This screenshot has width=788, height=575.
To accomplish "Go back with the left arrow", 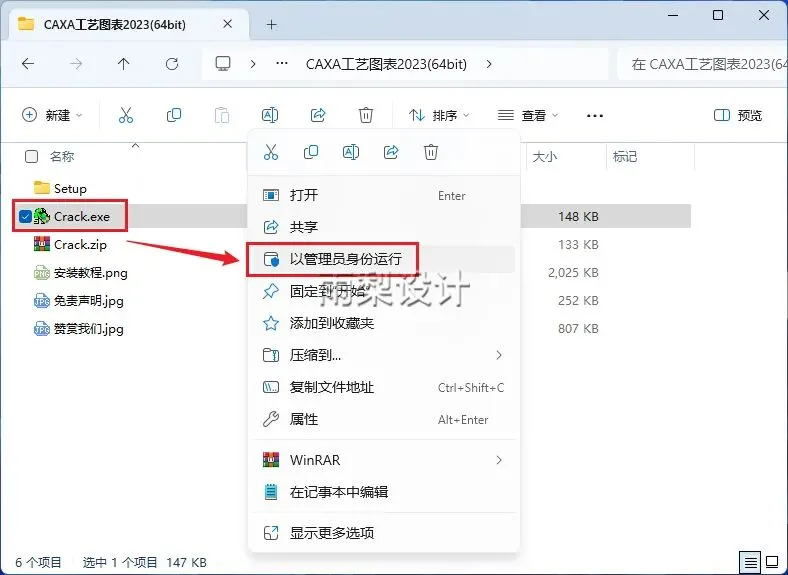I will pos(28,64).
